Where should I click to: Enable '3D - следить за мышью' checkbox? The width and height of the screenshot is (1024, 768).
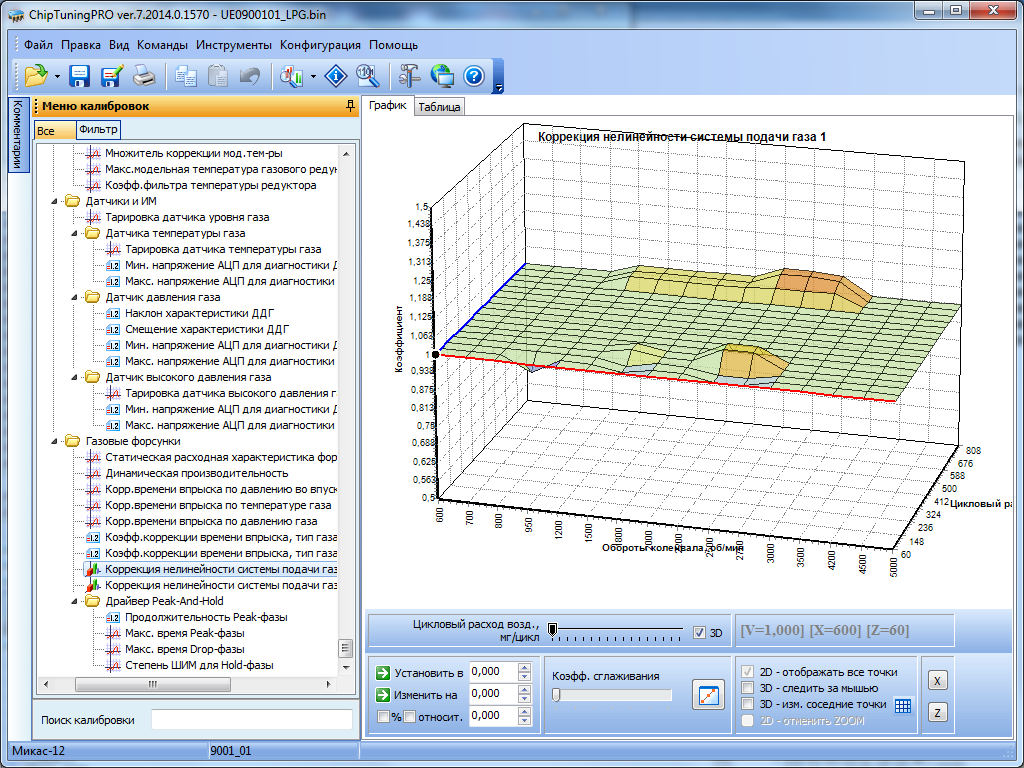coord(746,688)
